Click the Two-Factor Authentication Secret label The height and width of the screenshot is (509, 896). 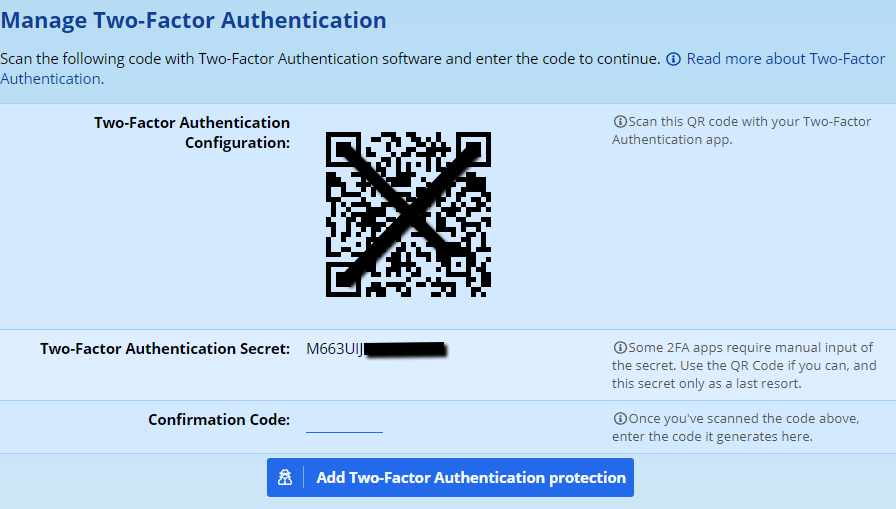coord(165,349)
